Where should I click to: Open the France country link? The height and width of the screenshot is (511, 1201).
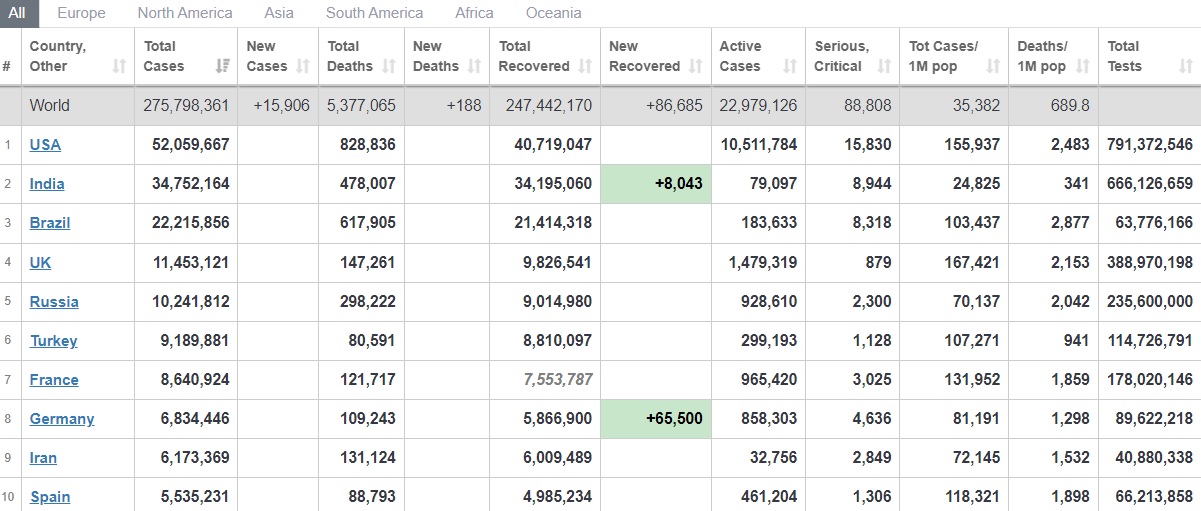pyautogui.click(x=54, y=380)
